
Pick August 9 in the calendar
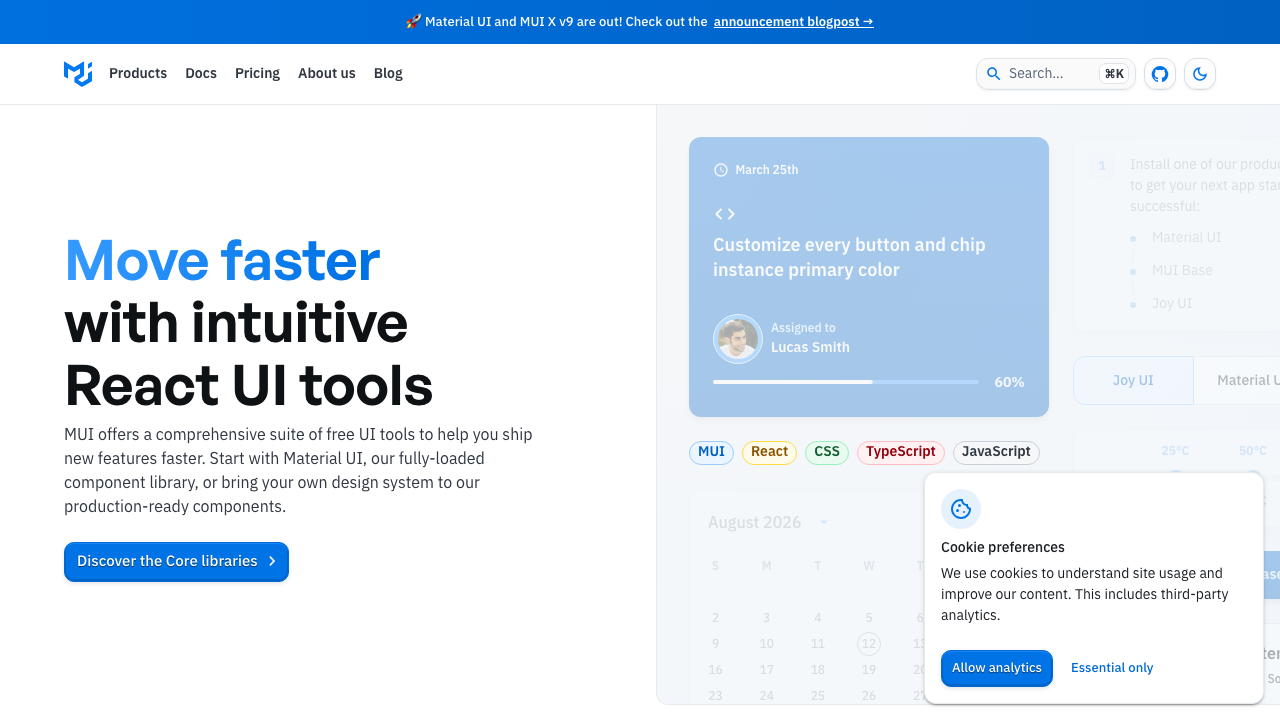tap(715, 644)
